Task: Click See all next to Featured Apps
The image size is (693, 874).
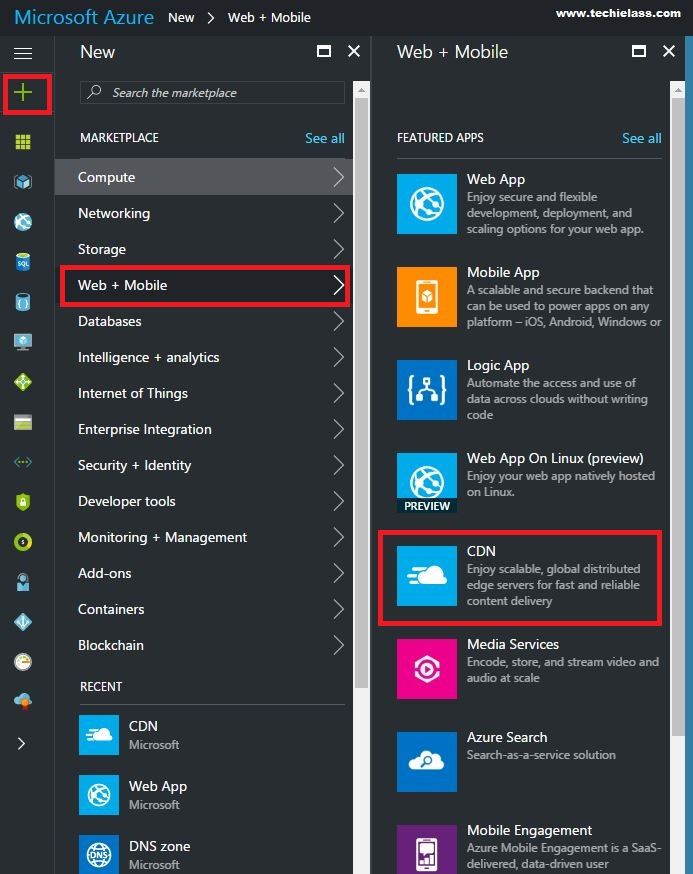Action: (x=642, y=138)
